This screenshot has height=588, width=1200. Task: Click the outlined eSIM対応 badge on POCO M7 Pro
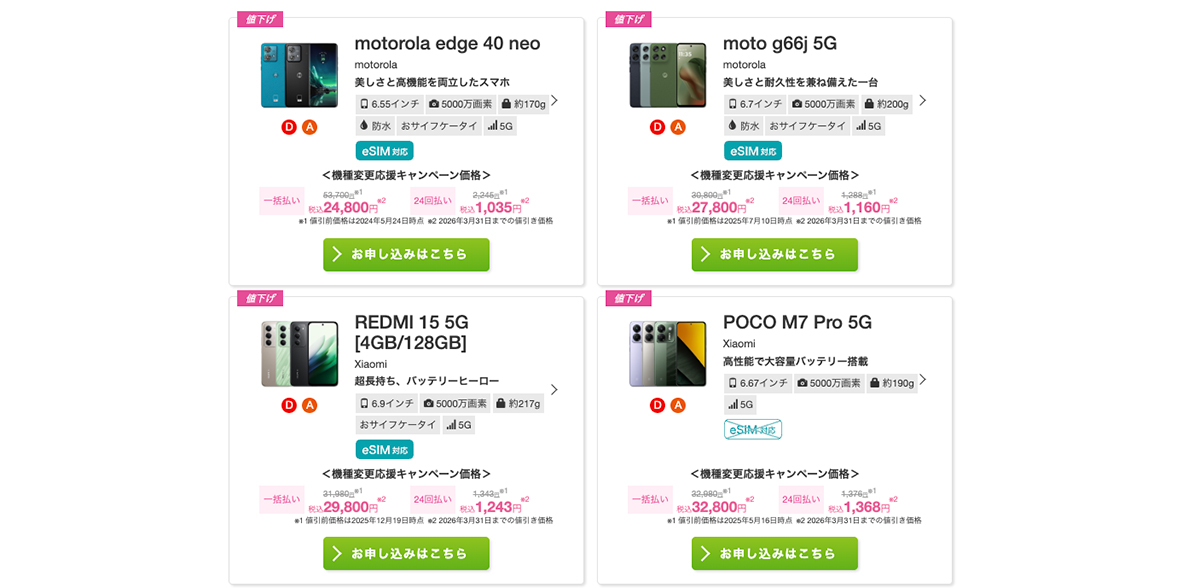[752, 430]
